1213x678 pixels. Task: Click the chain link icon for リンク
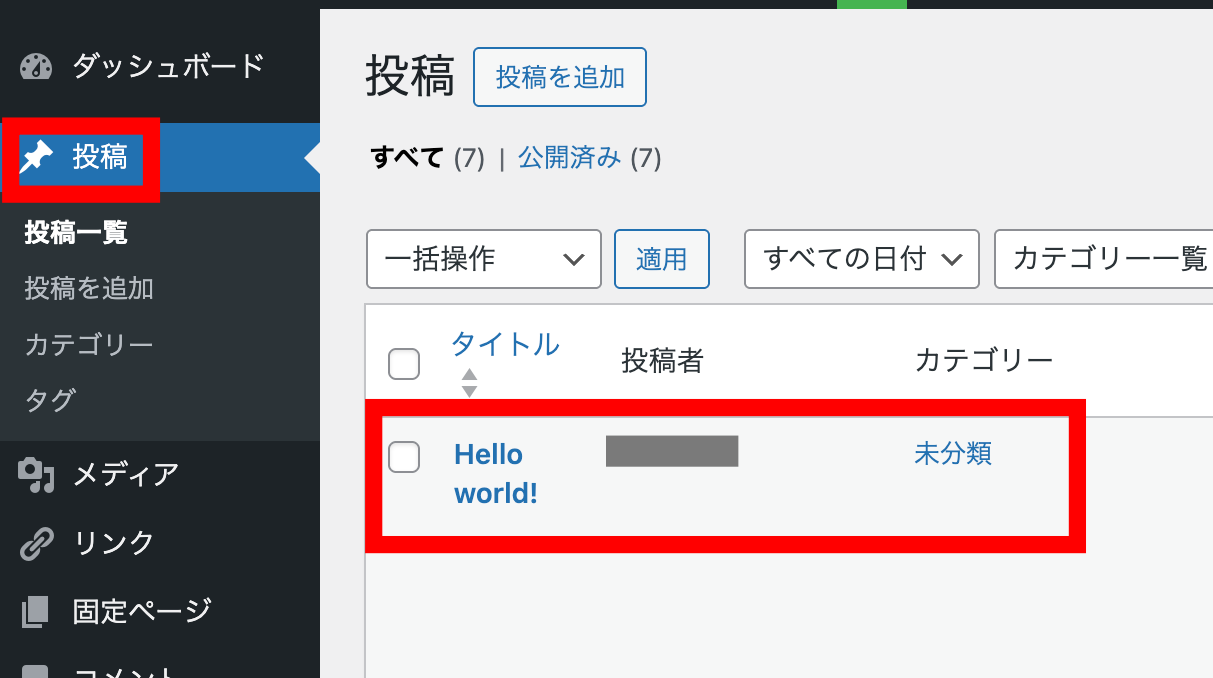pyautogui.click(x=36, y=543)
